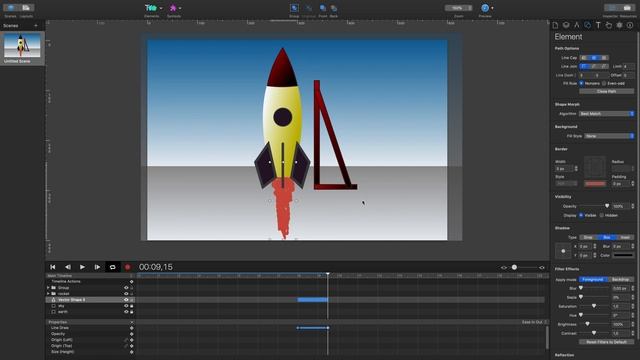Open the Identity inspector tab icon
640x360 pixels.
click(630, 25)
